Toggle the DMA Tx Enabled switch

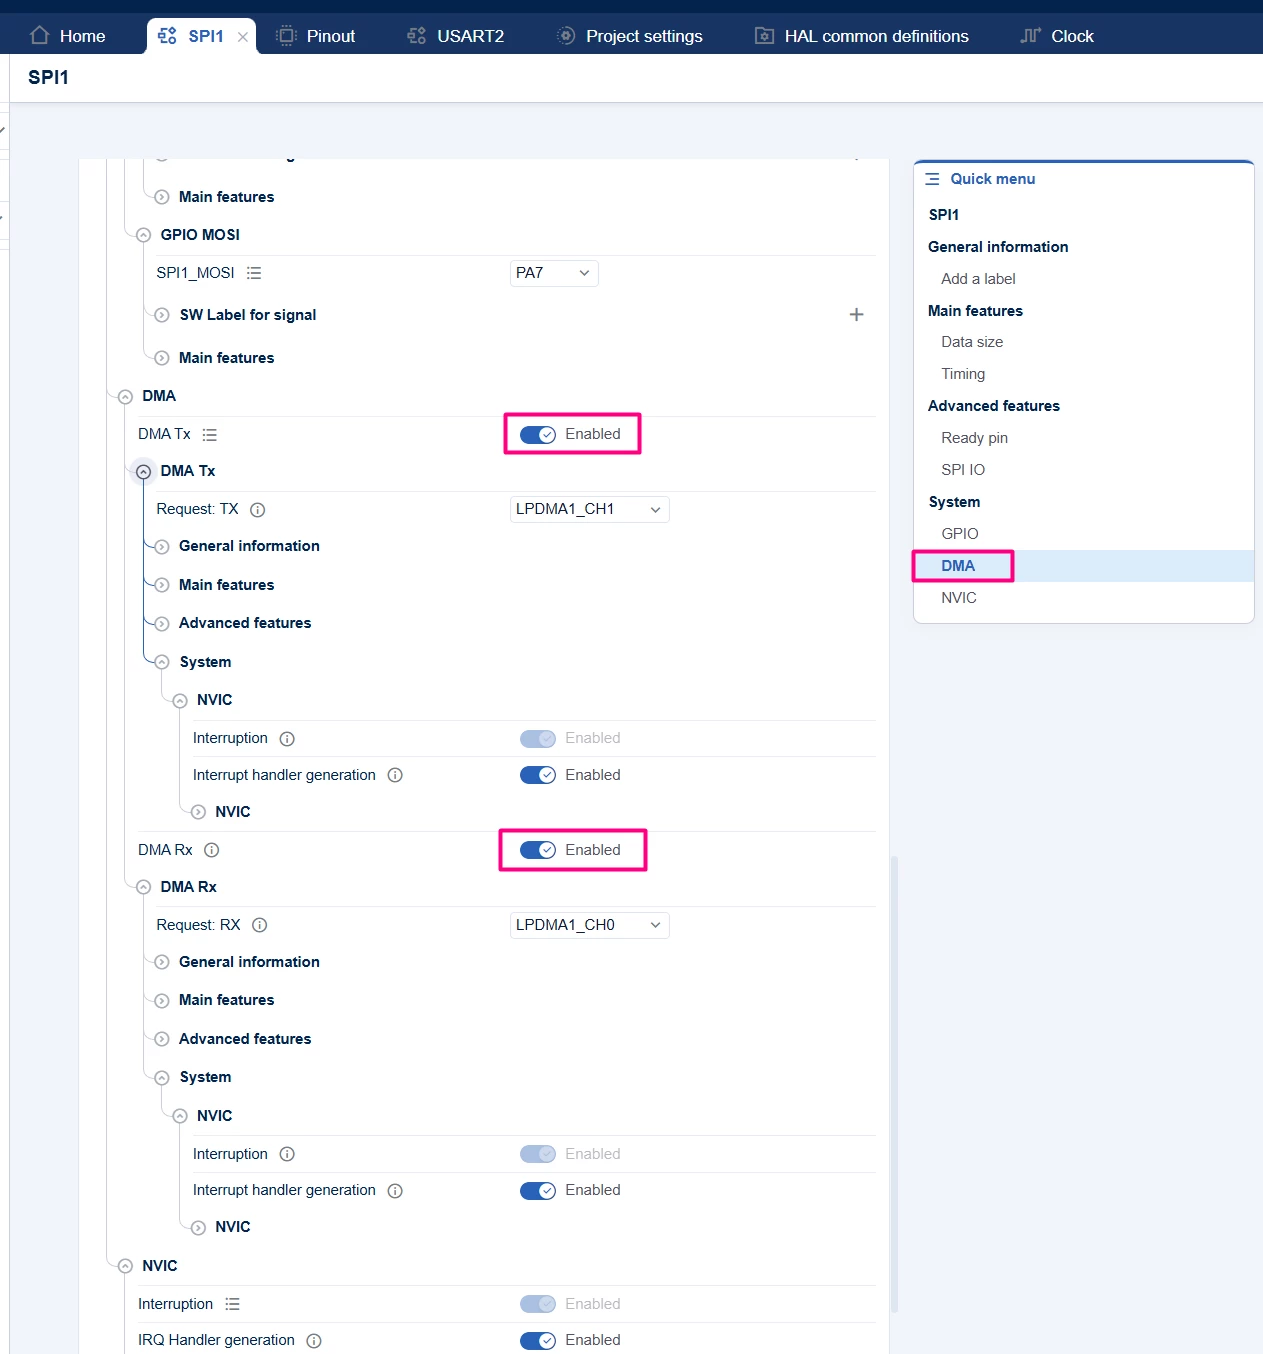click(538, 434)
